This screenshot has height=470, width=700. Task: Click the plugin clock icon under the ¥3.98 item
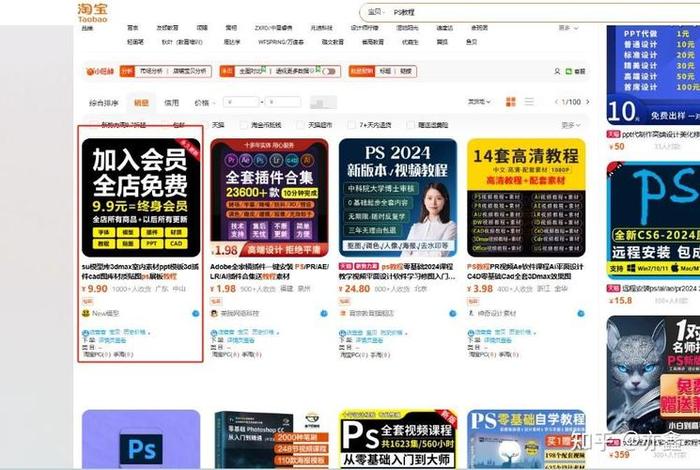coord(471,333)
